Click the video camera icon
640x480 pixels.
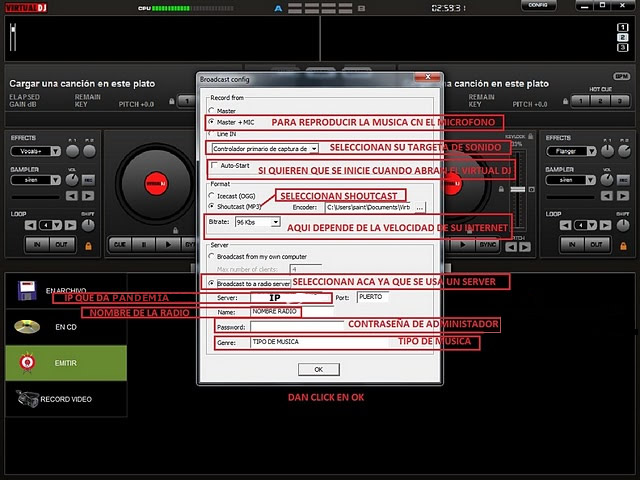pos(27,398)
